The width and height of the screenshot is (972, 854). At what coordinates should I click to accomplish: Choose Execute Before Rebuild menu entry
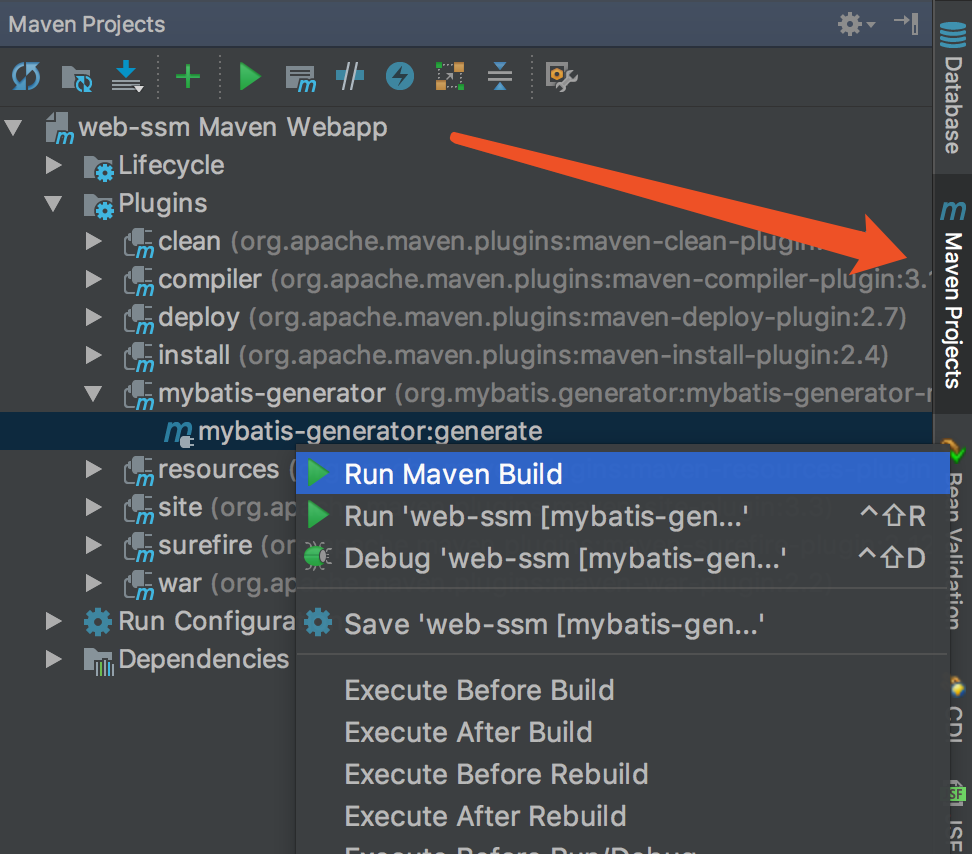(x=622, y=774)
